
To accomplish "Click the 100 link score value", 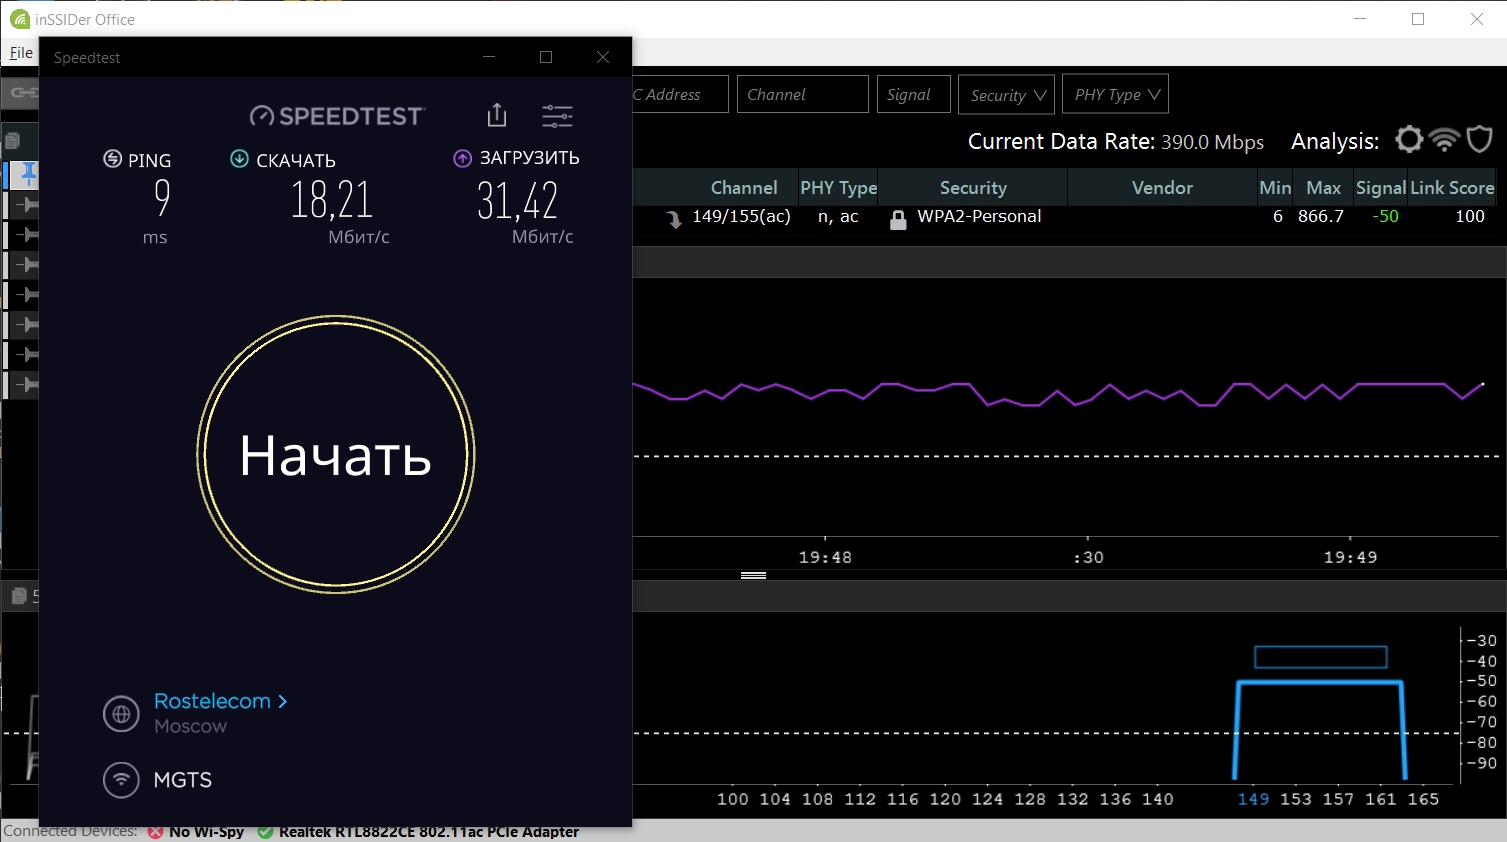I will (1470, 216).
